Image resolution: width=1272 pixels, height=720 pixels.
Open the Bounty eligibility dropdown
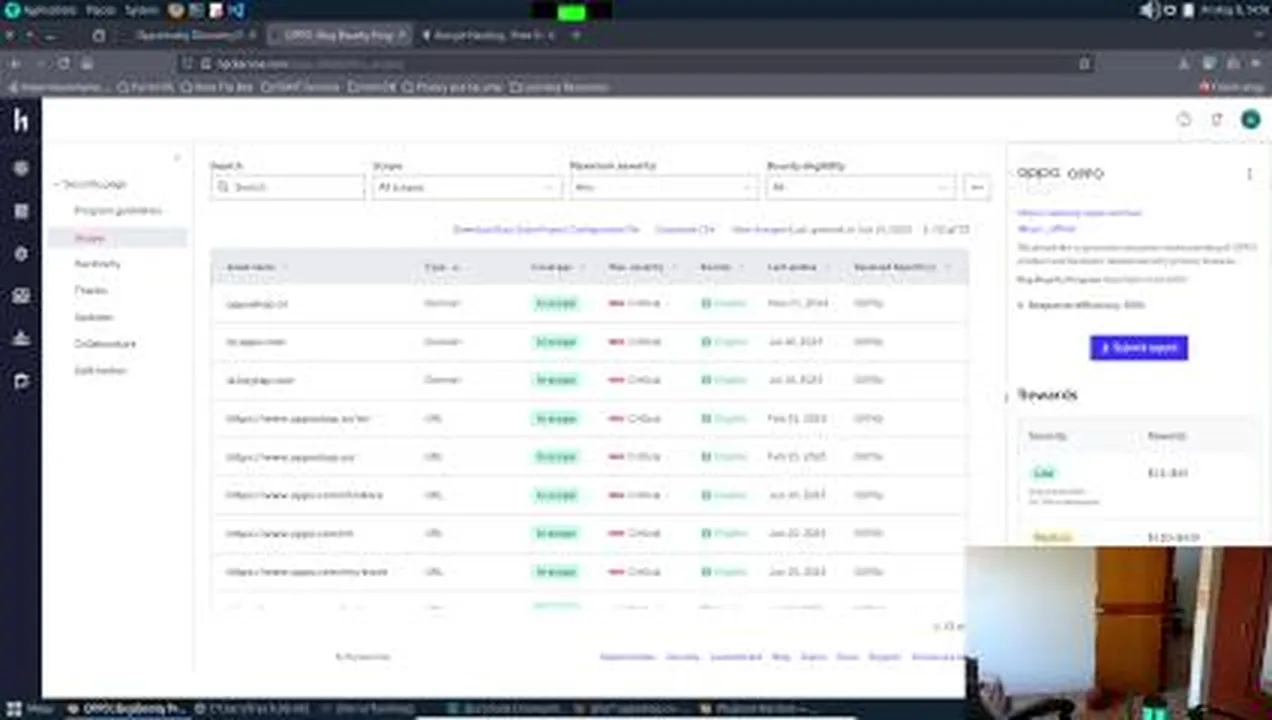point(861,187)
